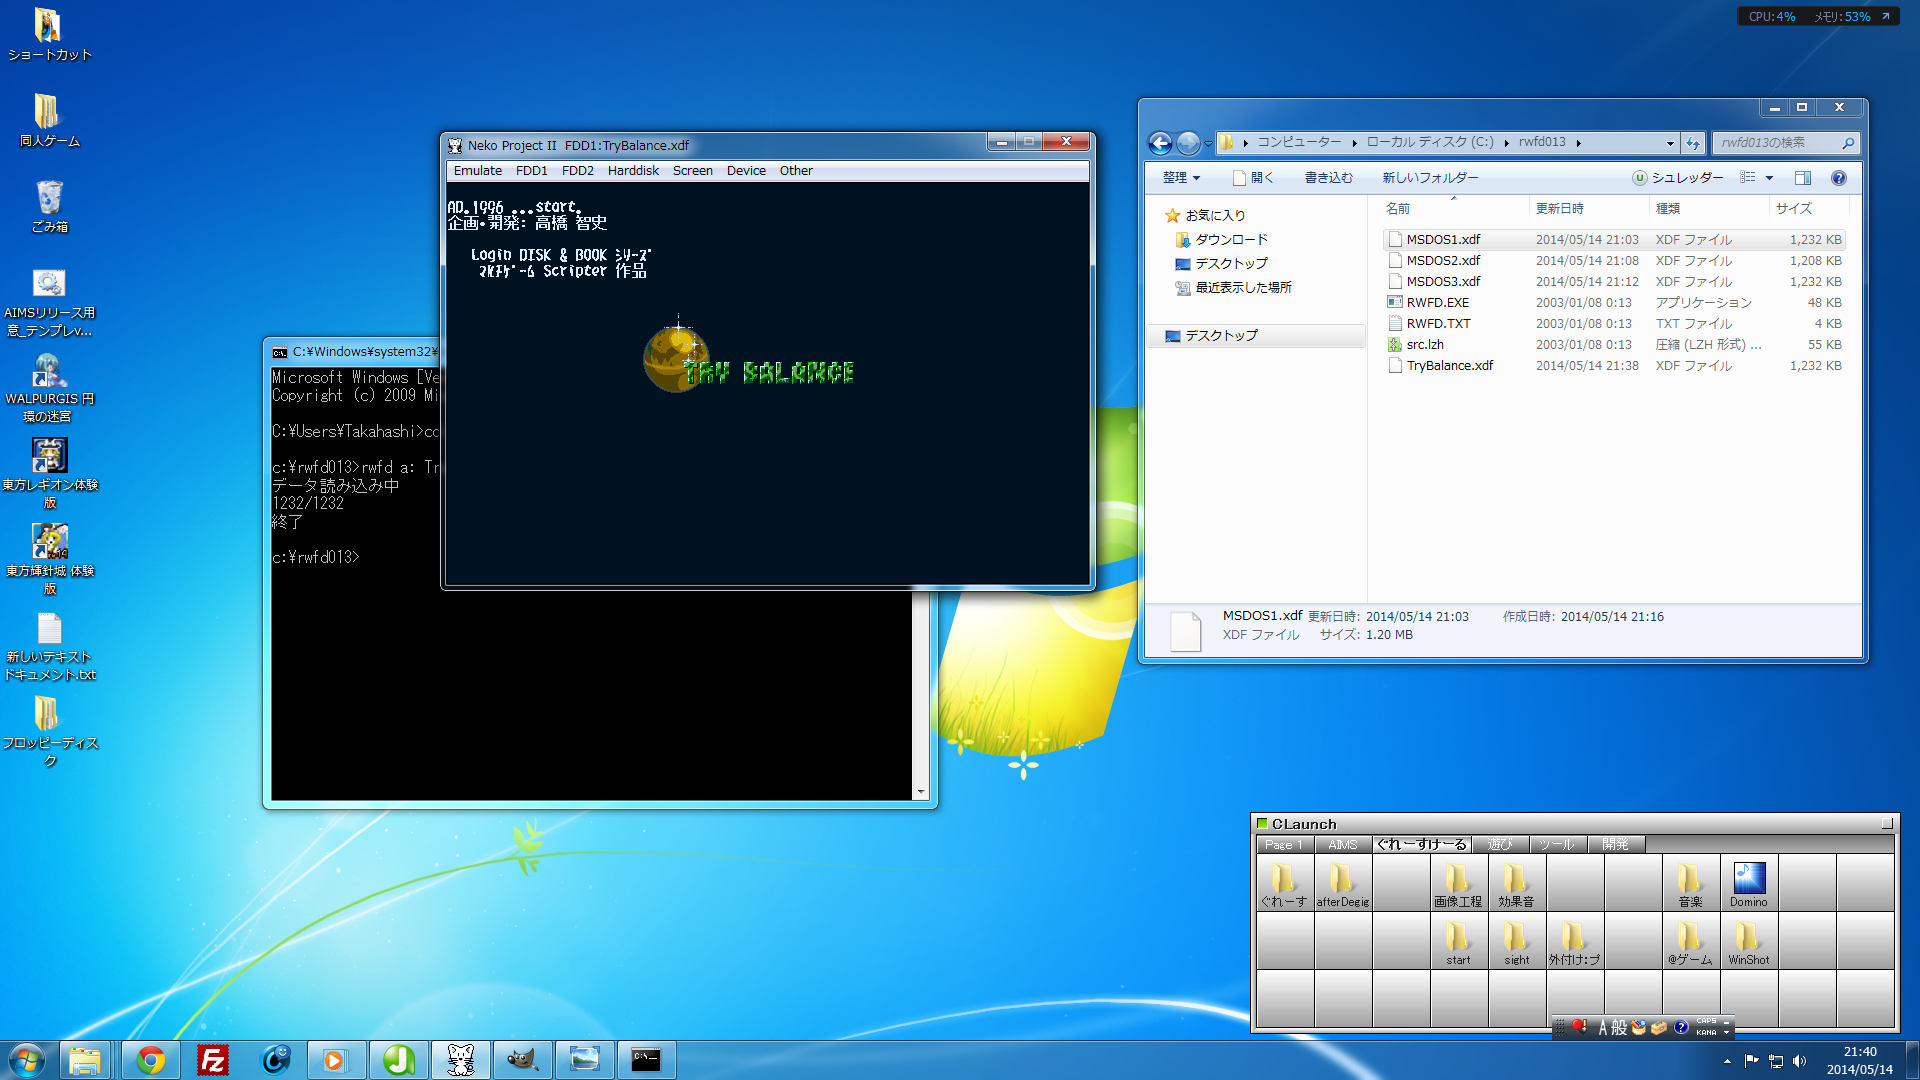Launch Domino from the CLaunch panel
This screenshot has height=1080, width=1920.
1749,883
